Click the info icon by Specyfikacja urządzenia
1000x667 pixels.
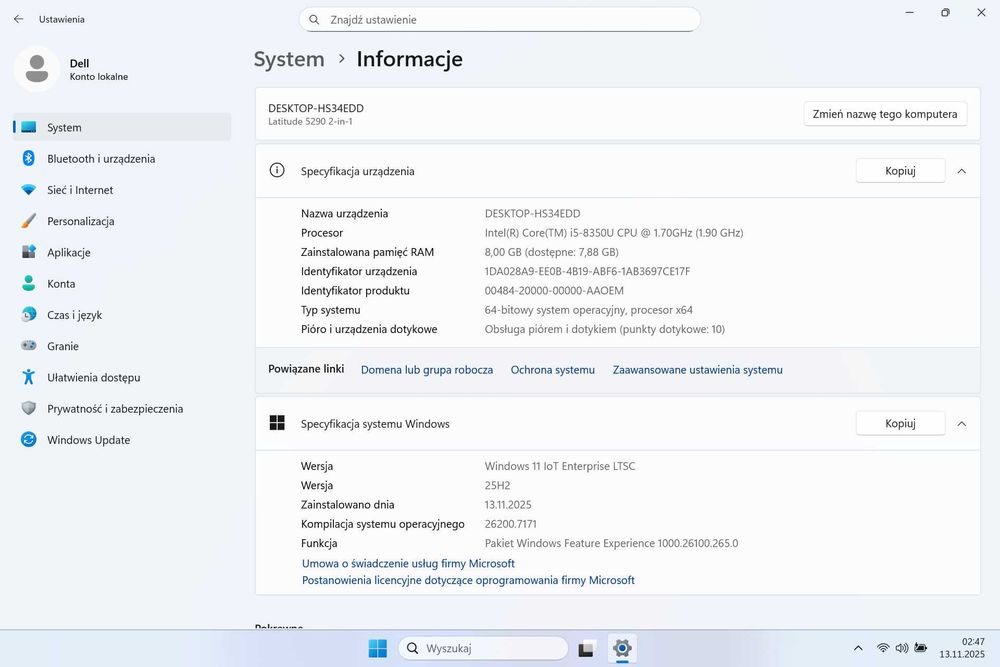277,170
